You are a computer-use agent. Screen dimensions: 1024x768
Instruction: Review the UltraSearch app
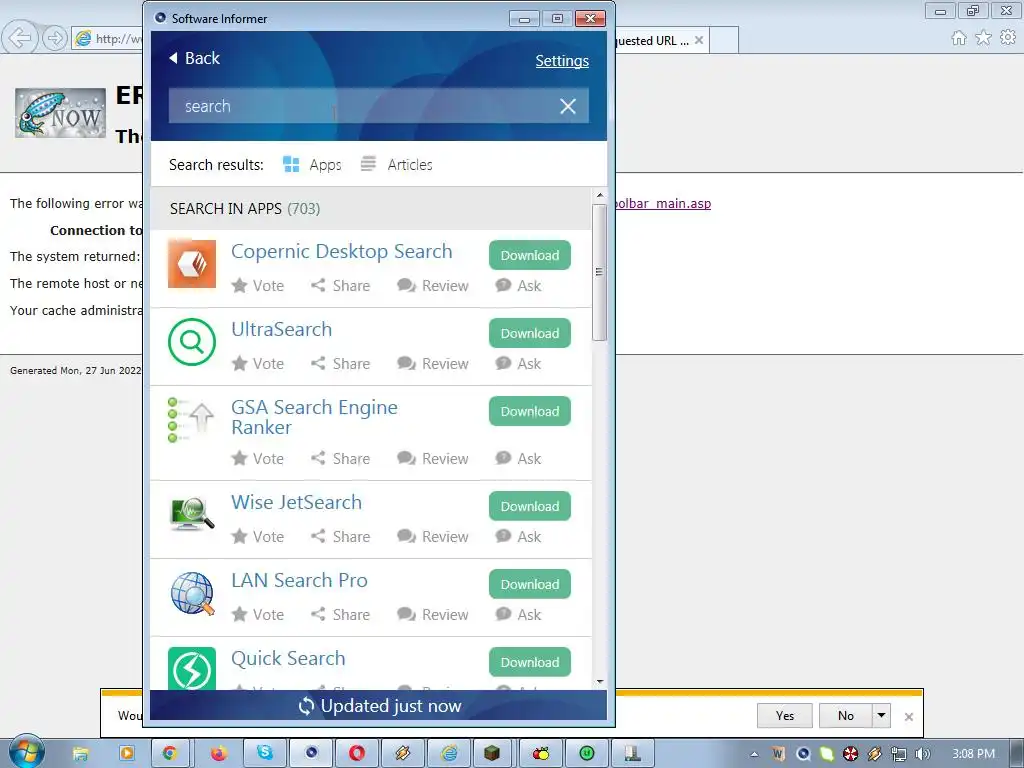tap(432, 363)
